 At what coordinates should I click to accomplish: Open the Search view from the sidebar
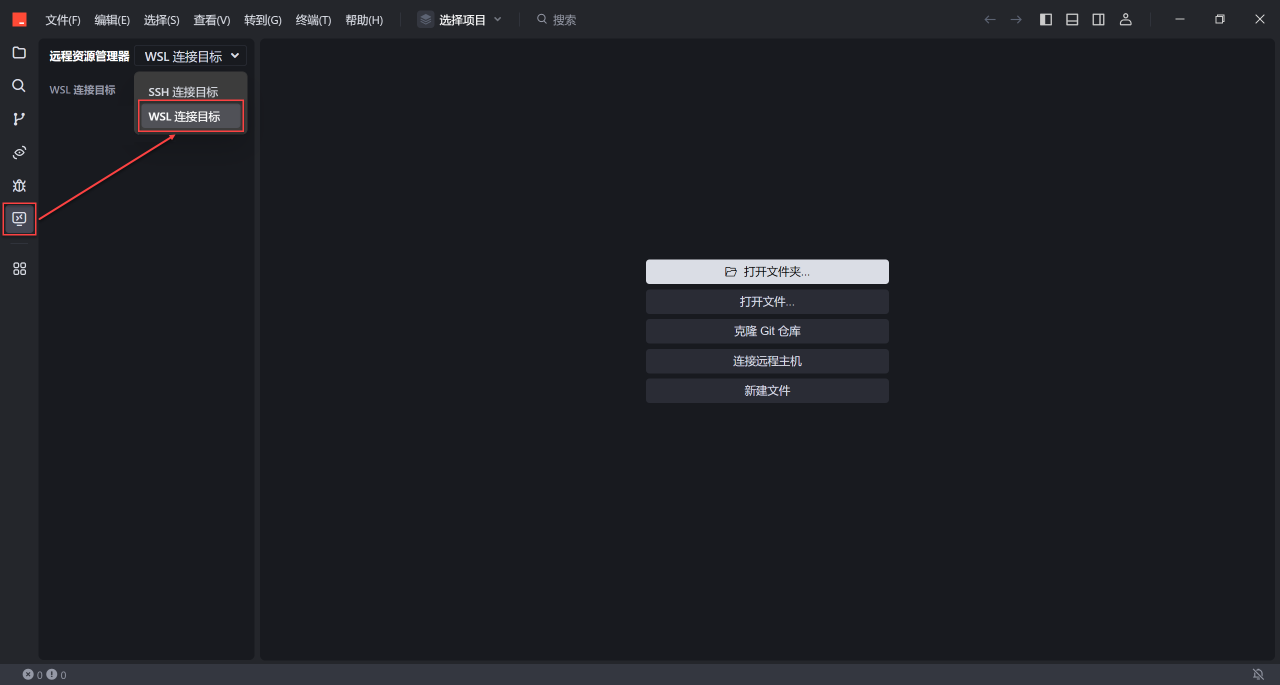tap(18, 85)
